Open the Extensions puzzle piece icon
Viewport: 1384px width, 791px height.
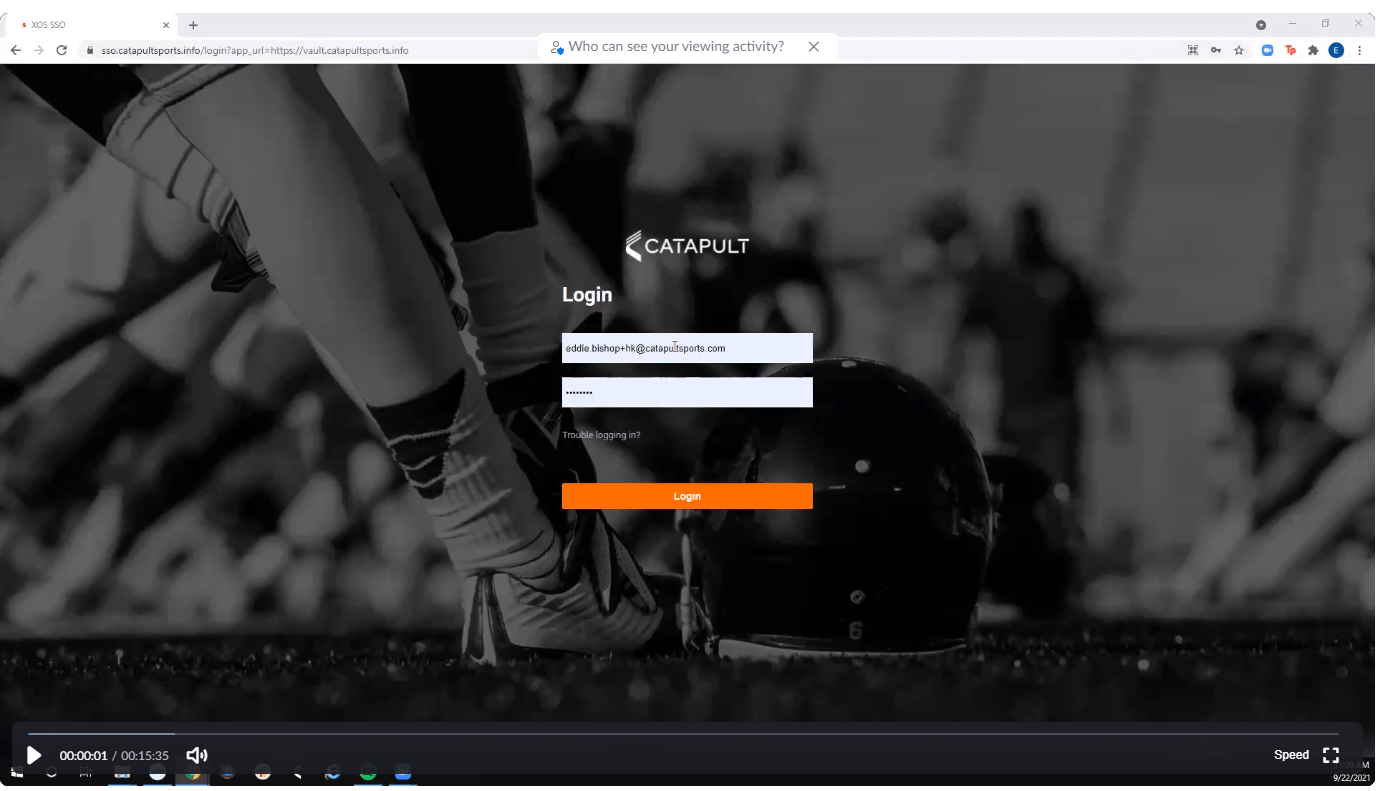(1313, 49)
